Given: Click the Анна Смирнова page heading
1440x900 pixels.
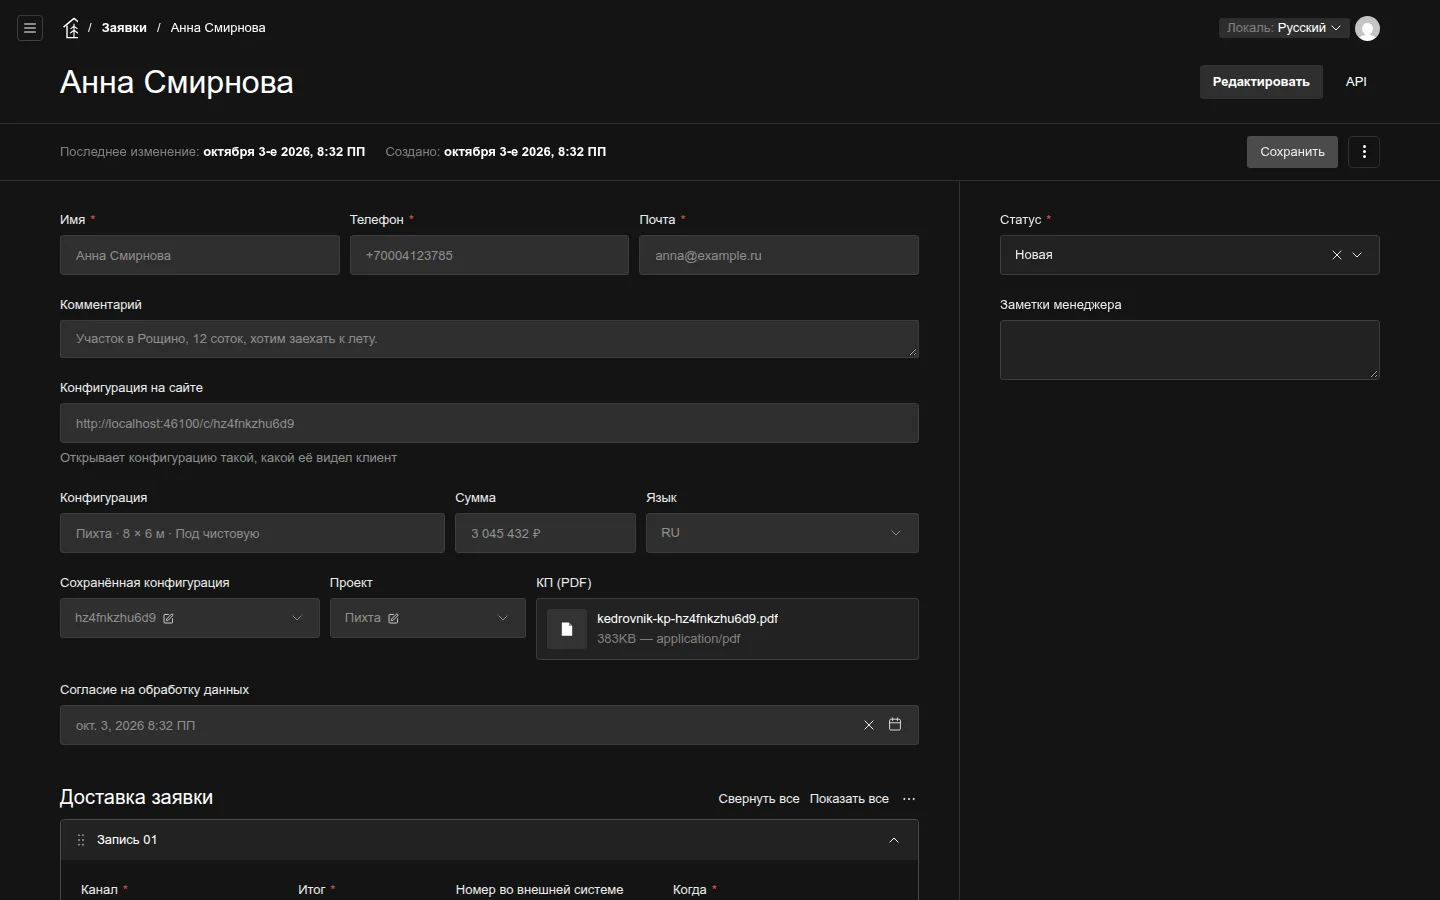Looking at the screenshot, I should (177, 82).
